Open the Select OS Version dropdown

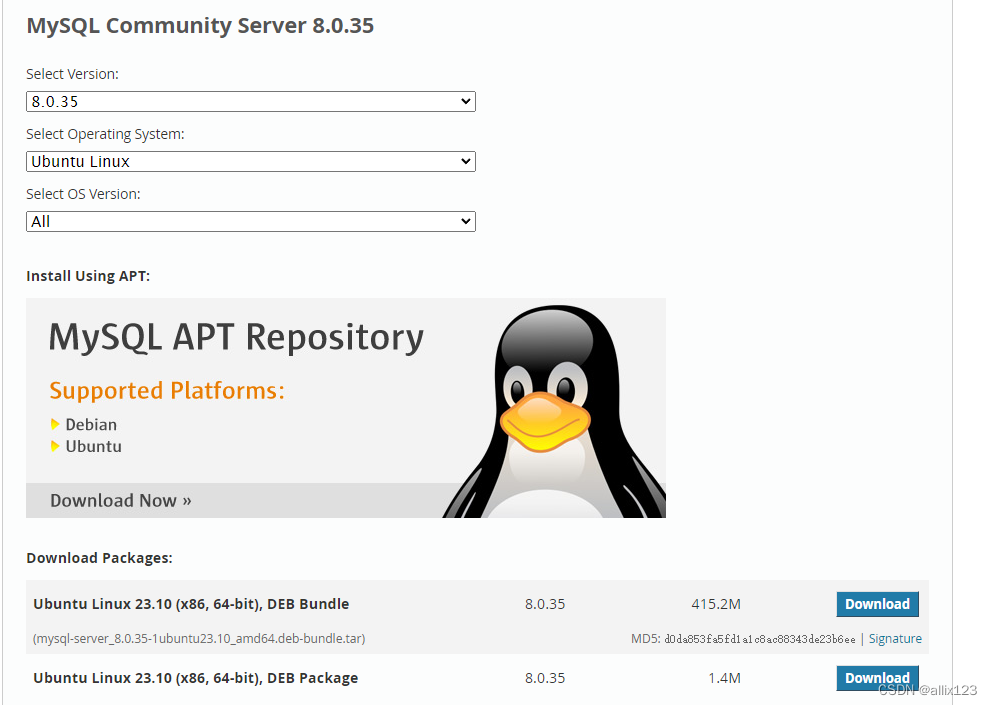tap(250, 221)
